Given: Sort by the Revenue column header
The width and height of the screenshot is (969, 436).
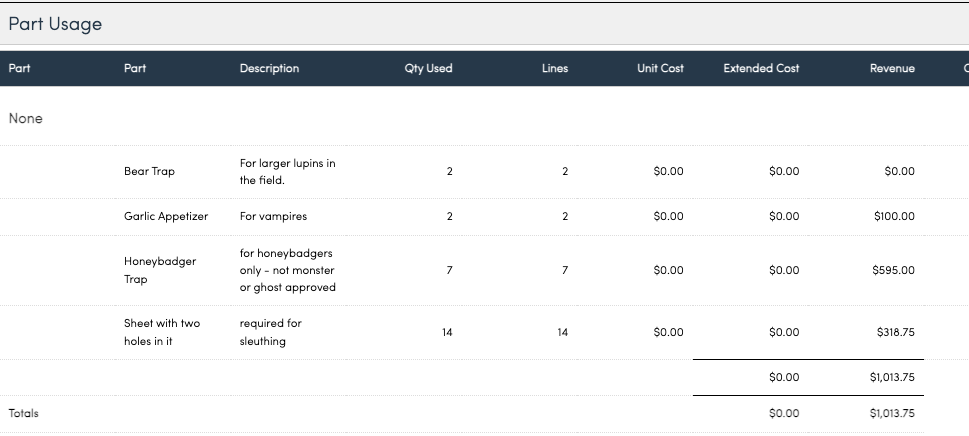Looking at the screenshot, I should pyautogui.click(x=892, y=69).
